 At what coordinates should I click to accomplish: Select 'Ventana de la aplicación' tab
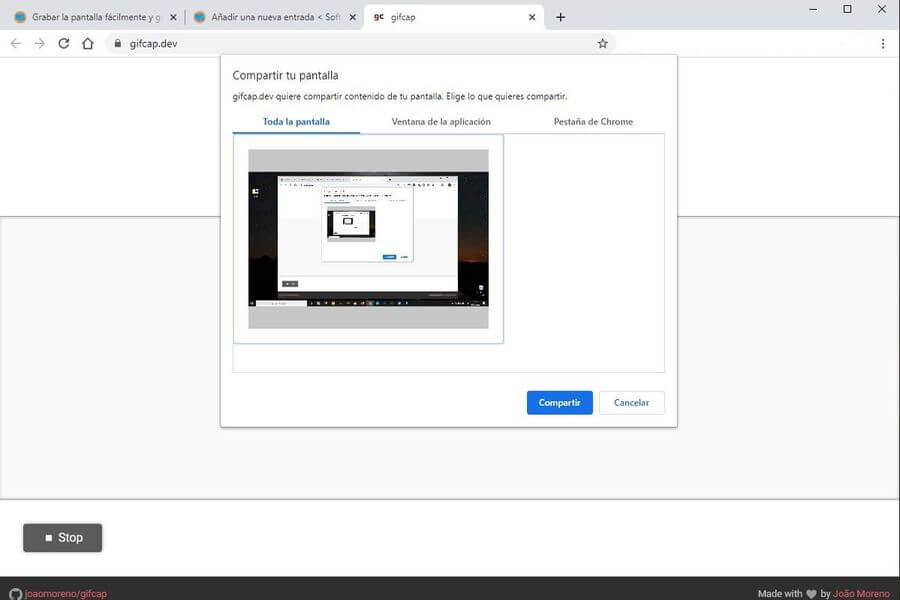tap(441, 122)
